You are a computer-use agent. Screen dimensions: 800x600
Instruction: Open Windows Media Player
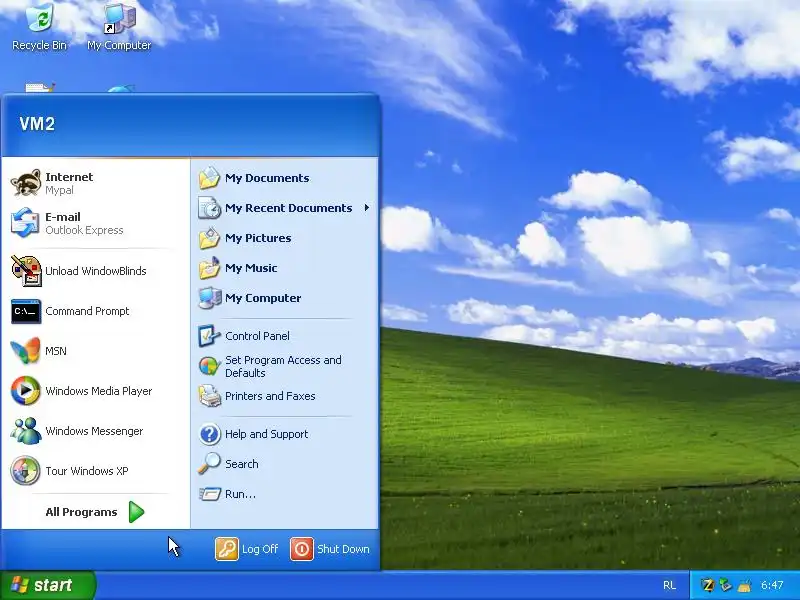95,391
